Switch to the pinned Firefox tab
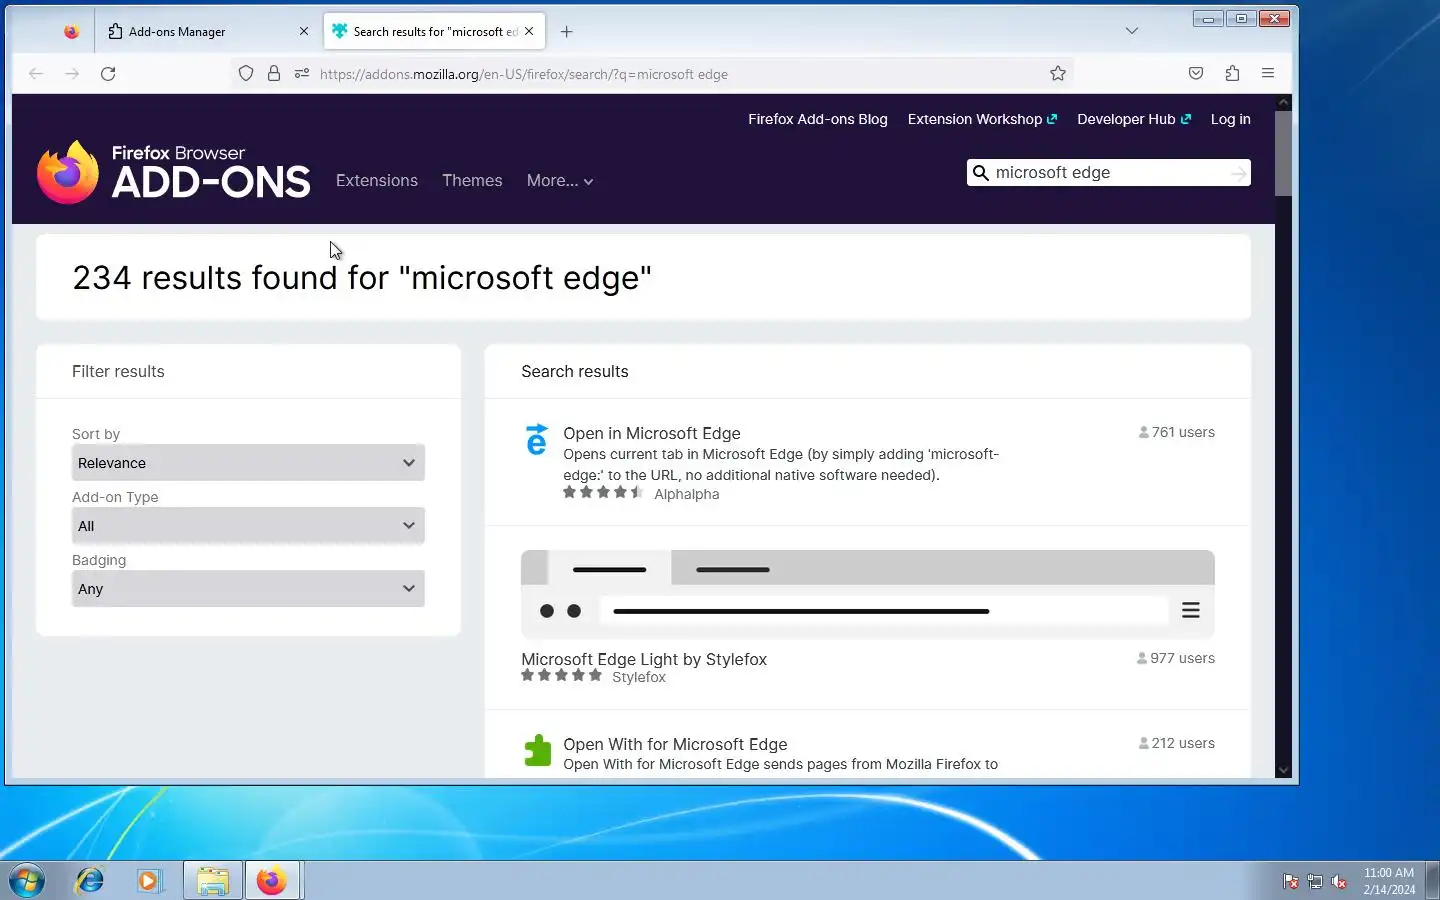This screenshot has height=900, width=1440. pos(71,31)
